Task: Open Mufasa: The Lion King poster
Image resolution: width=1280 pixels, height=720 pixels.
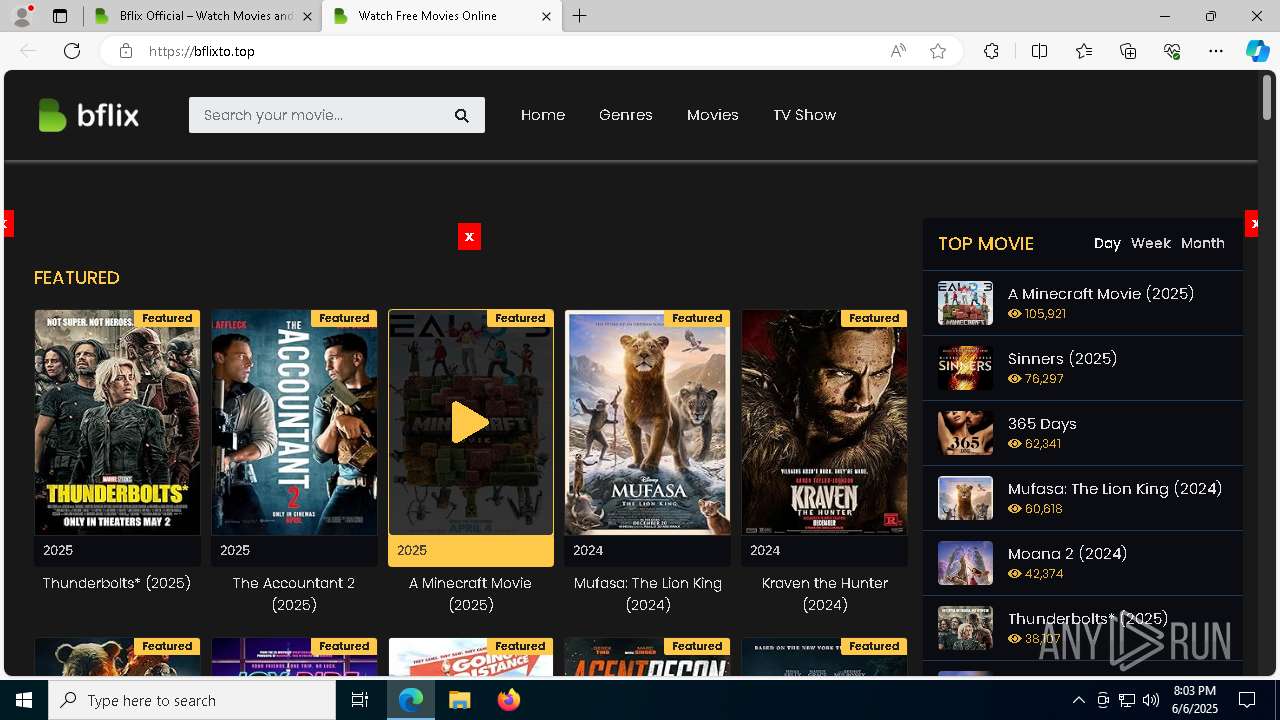Action: [647, 422]
